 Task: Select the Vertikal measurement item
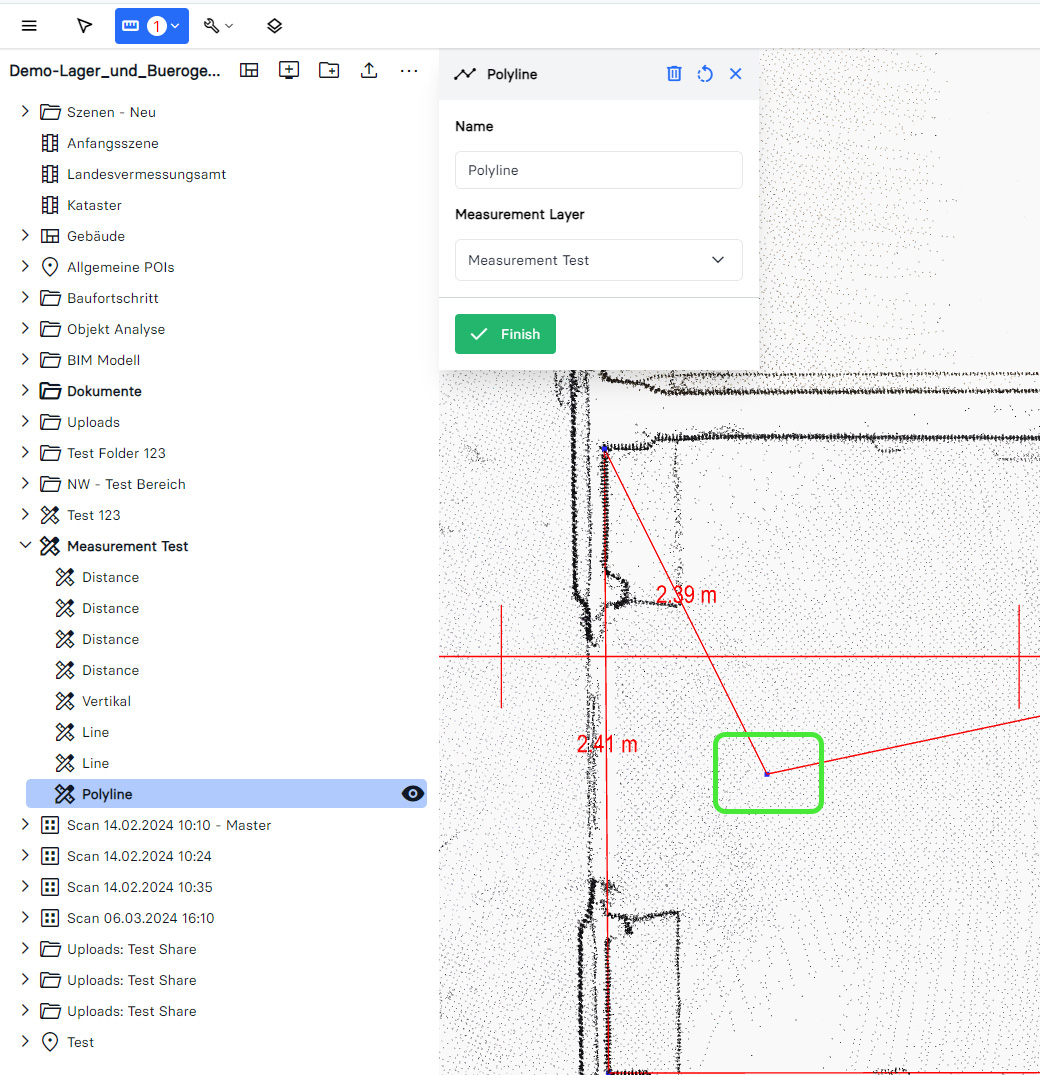106,701
